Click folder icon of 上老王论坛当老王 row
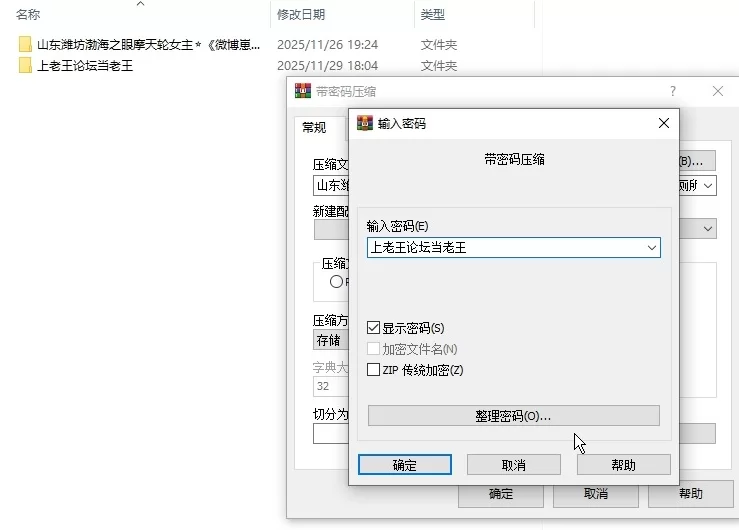 (x=25, y=65)
